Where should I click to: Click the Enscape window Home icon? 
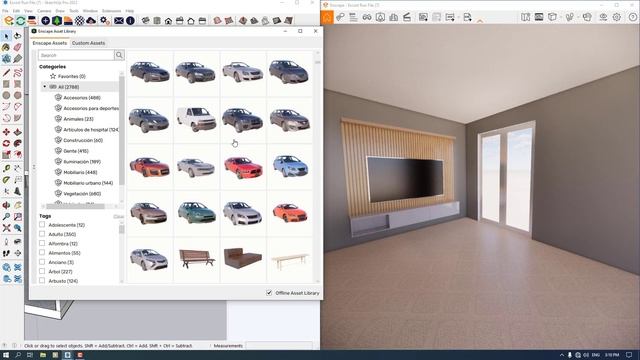coord(327,17)
